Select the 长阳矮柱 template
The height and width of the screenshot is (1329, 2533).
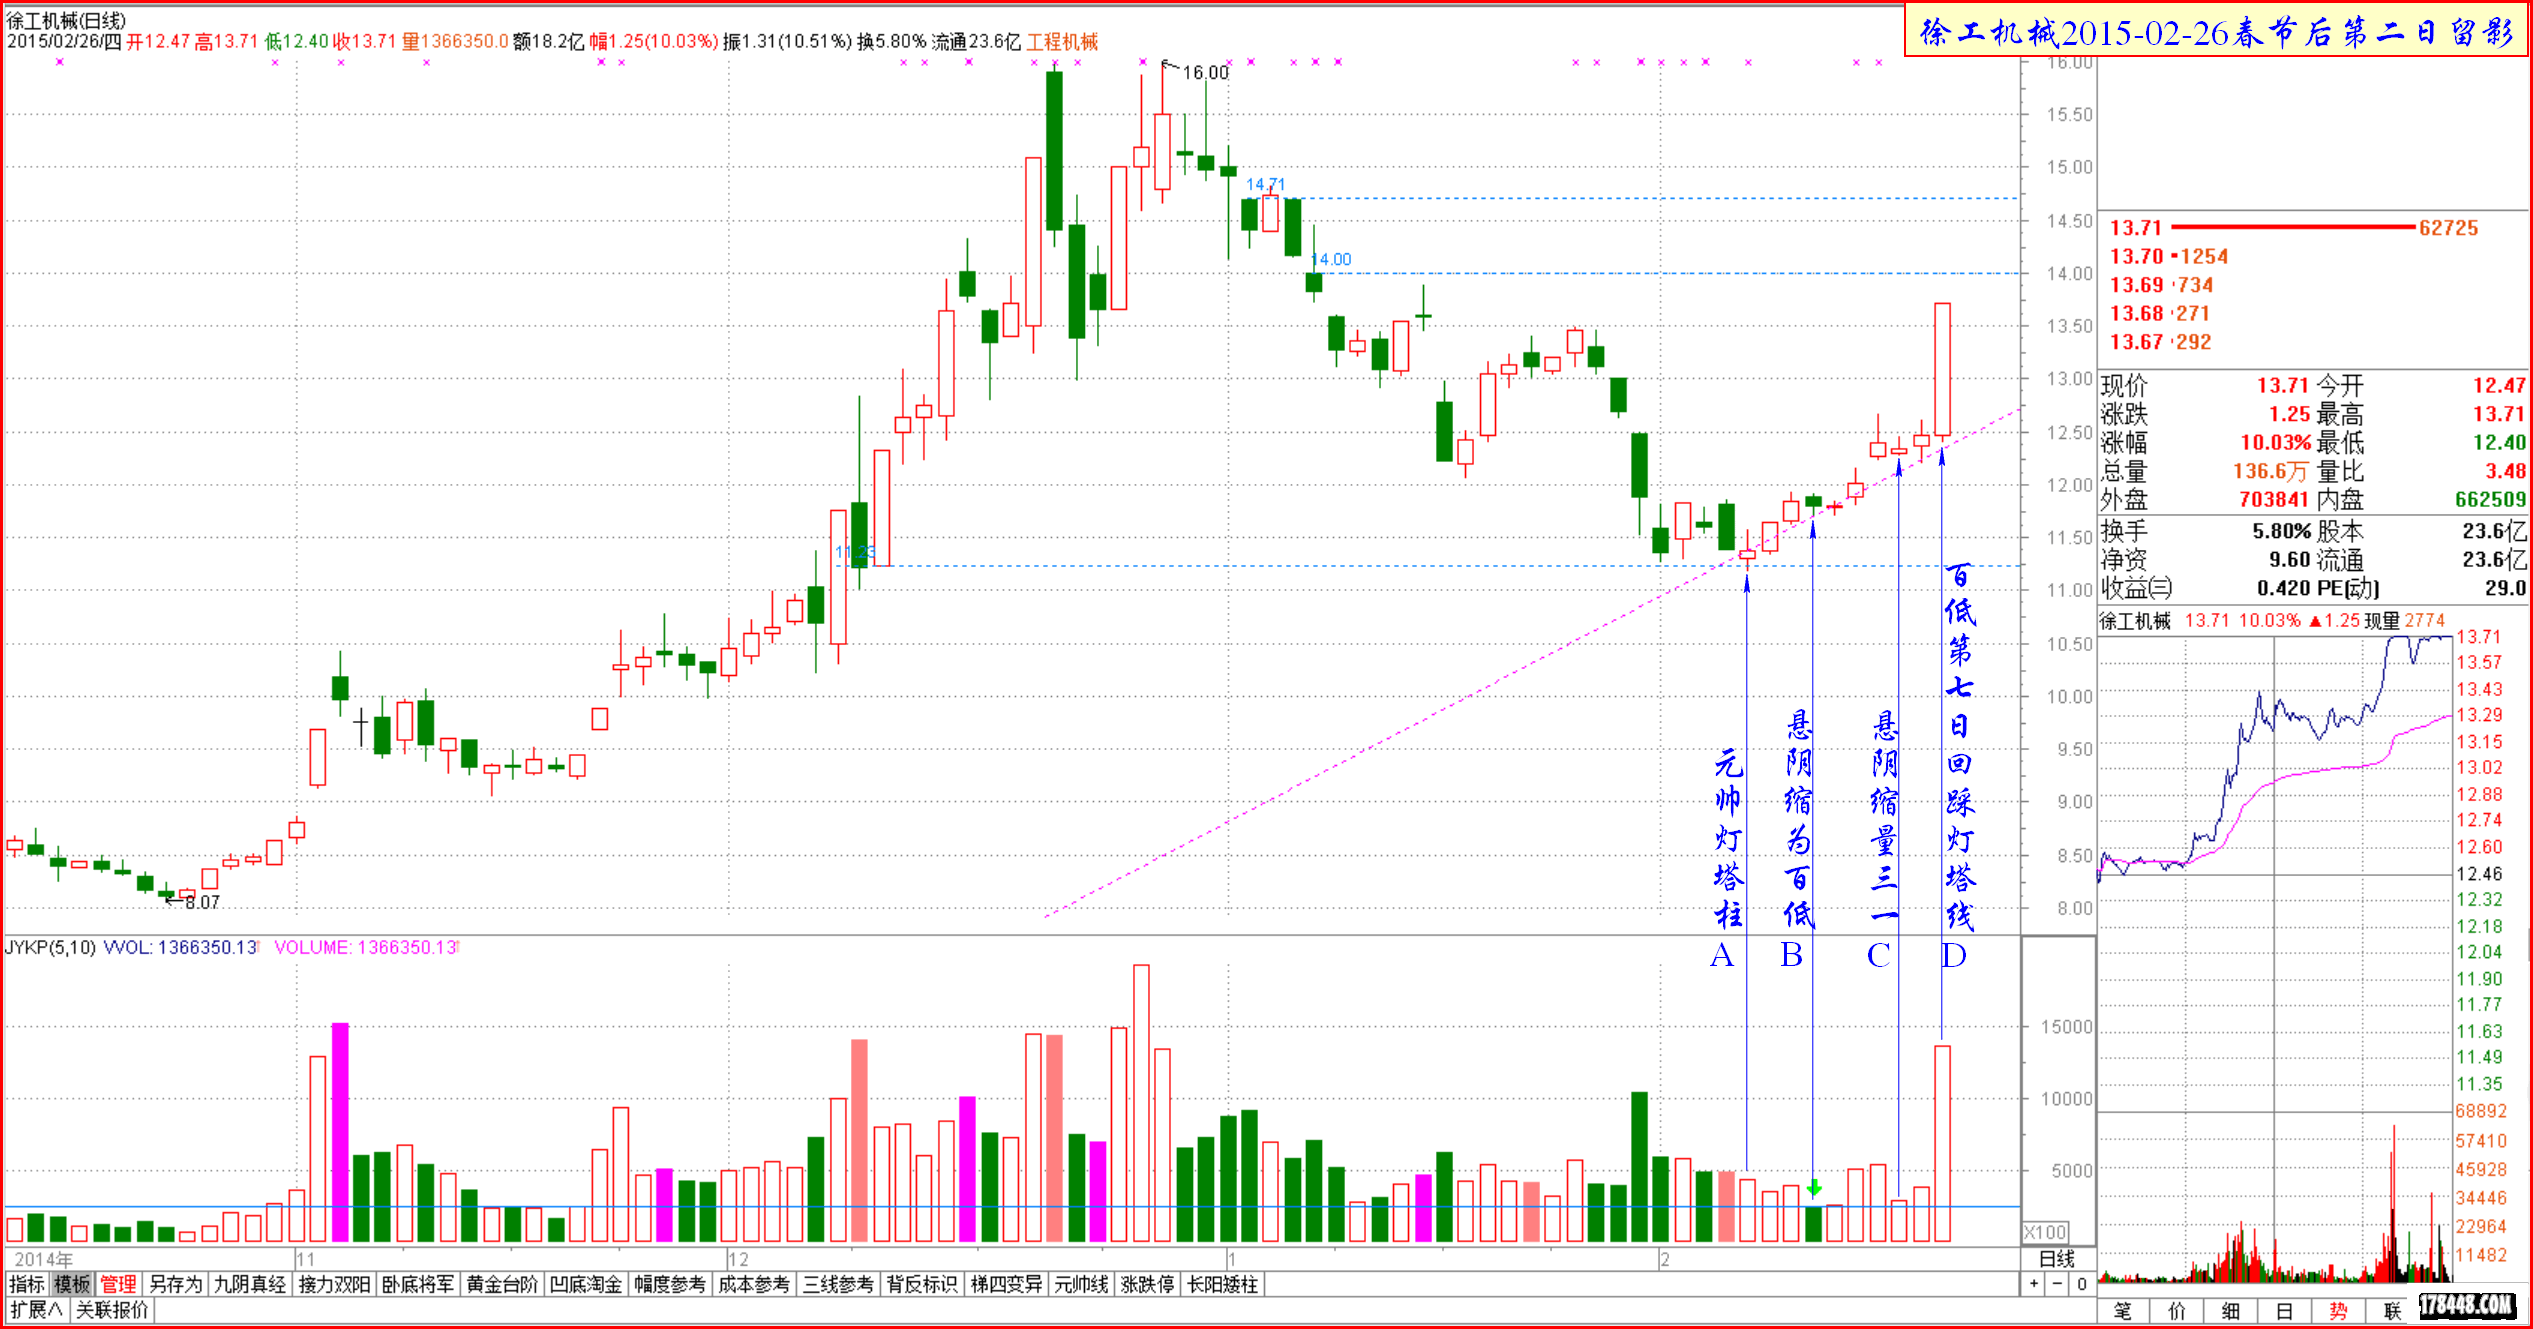point(1222,1284)
